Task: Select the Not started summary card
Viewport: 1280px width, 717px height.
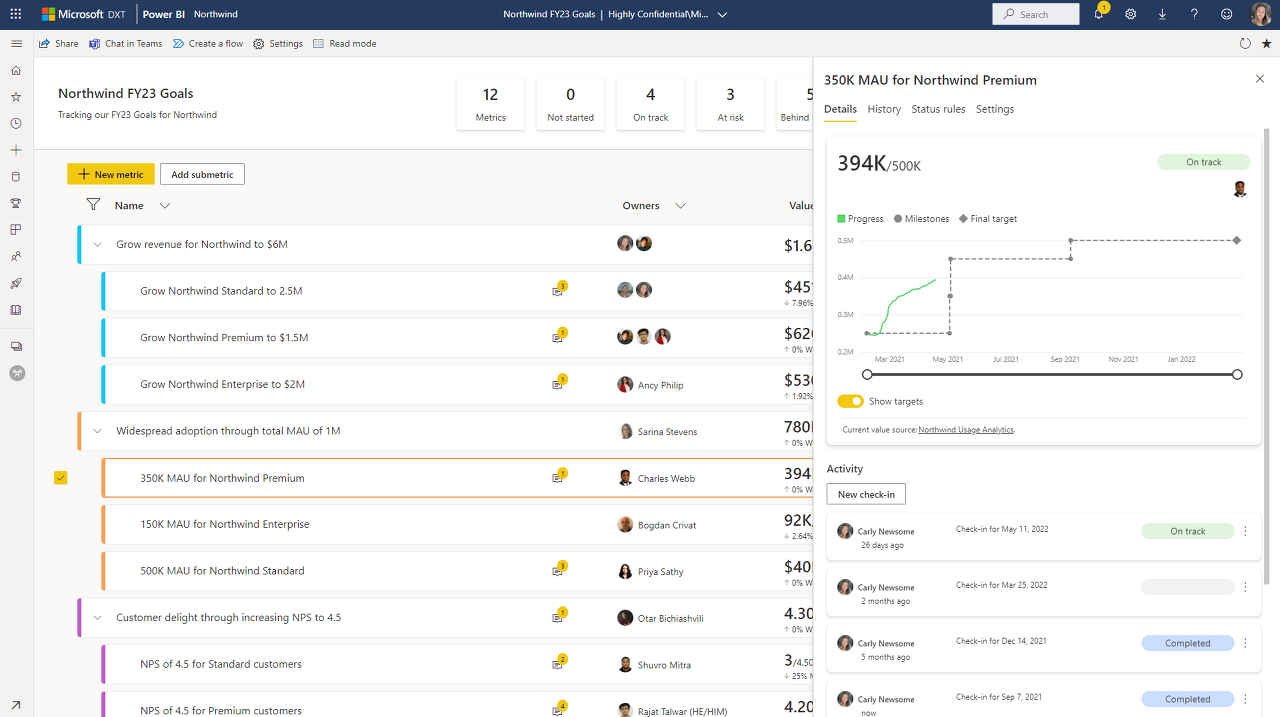Action: [571, 103]
